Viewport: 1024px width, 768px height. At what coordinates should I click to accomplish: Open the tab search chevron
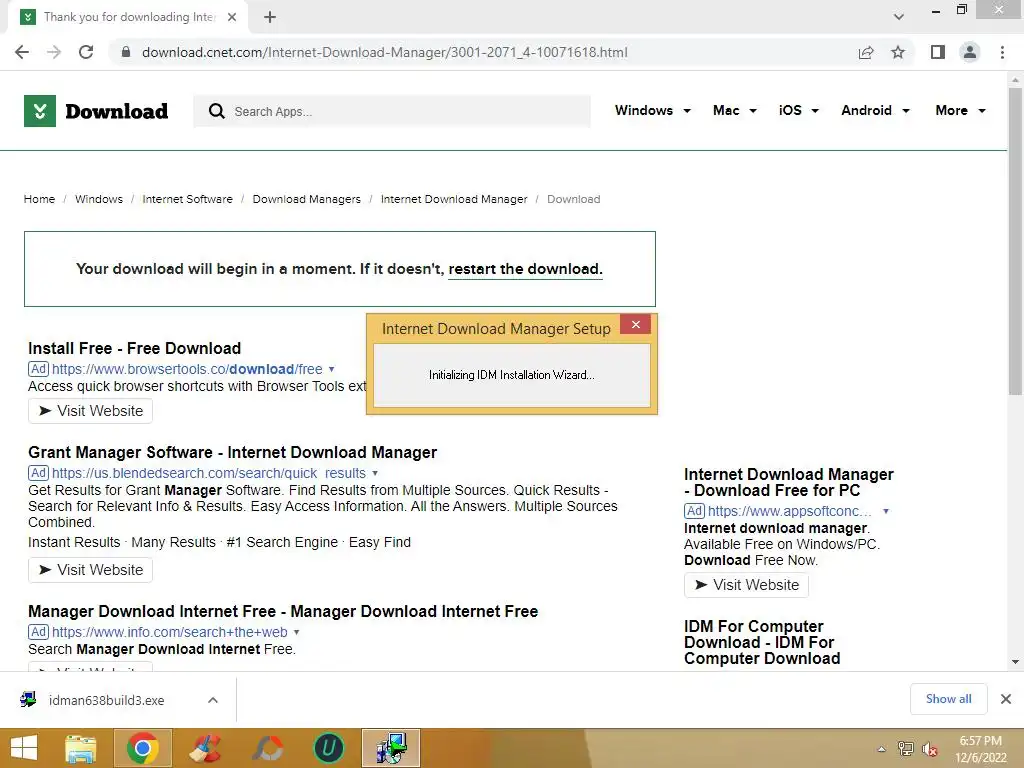(899, 17)
